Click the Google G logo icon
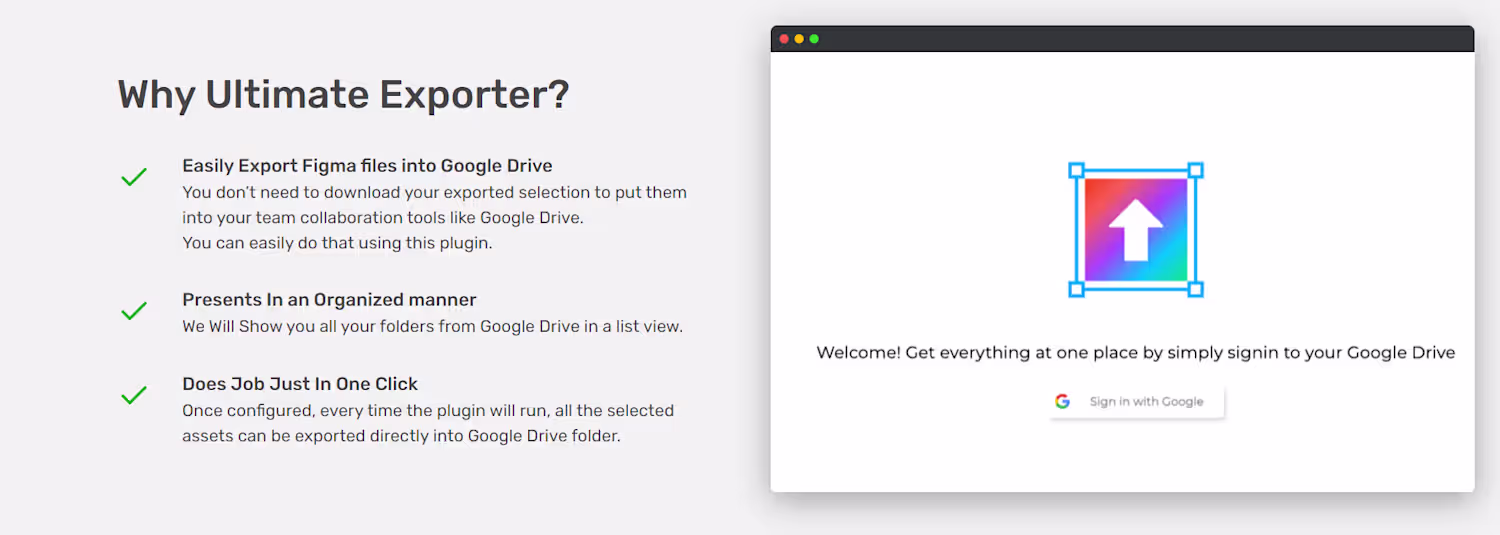Image resolution: width=1500 pixels, height=535 pixels. (x=1062, y=402)
